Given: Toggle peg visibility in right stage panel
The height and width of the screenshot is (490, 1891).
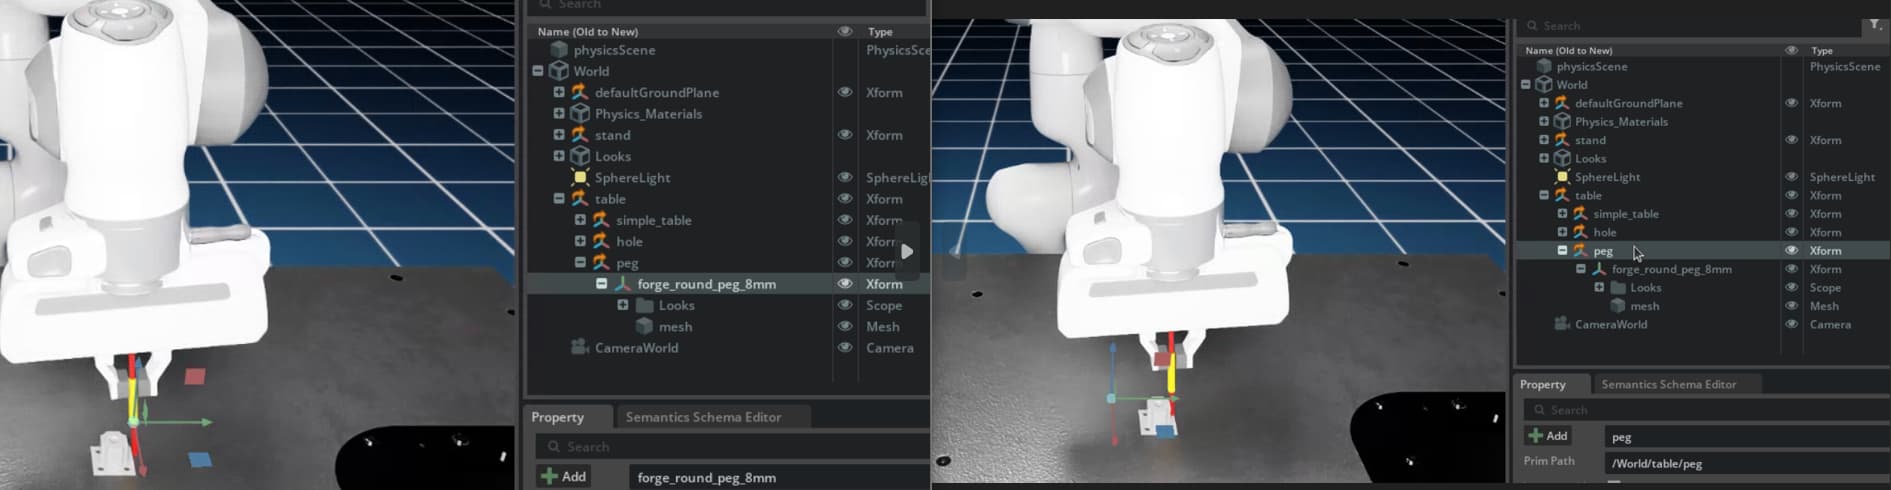Looking at the screenshot, I should [x=1791, y=251].
